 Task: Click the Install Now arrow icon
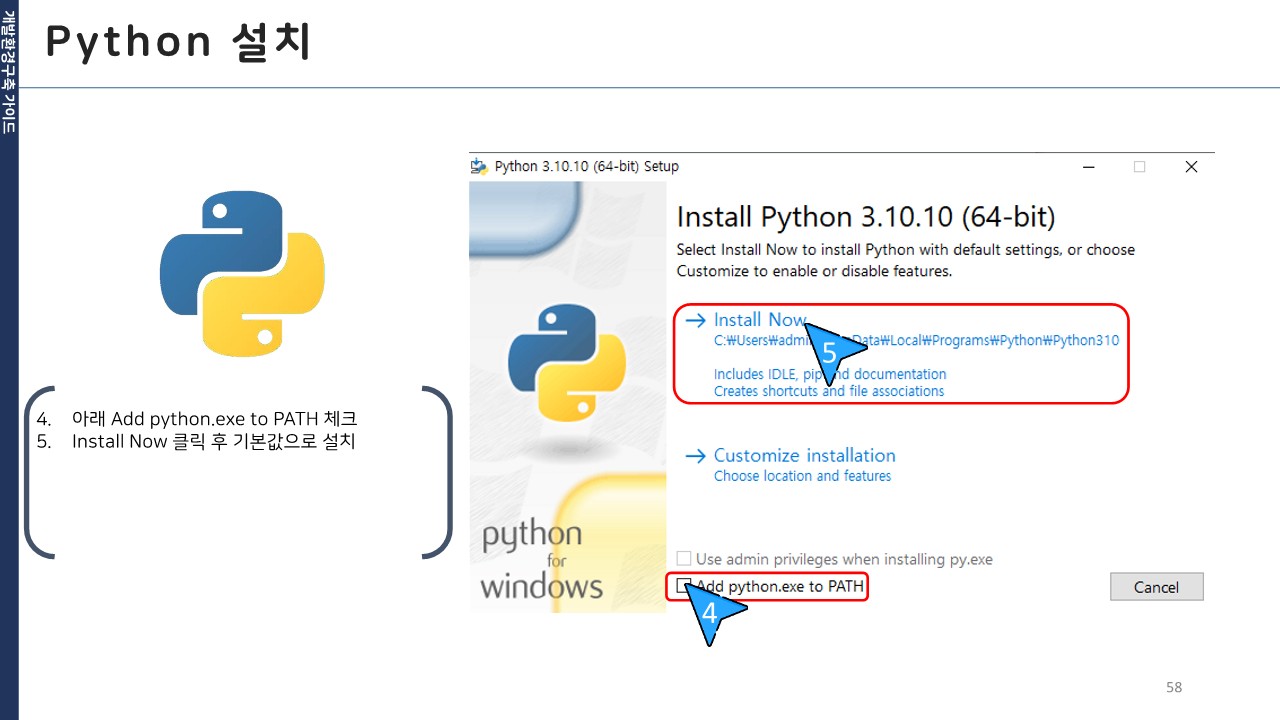[695, 321]
